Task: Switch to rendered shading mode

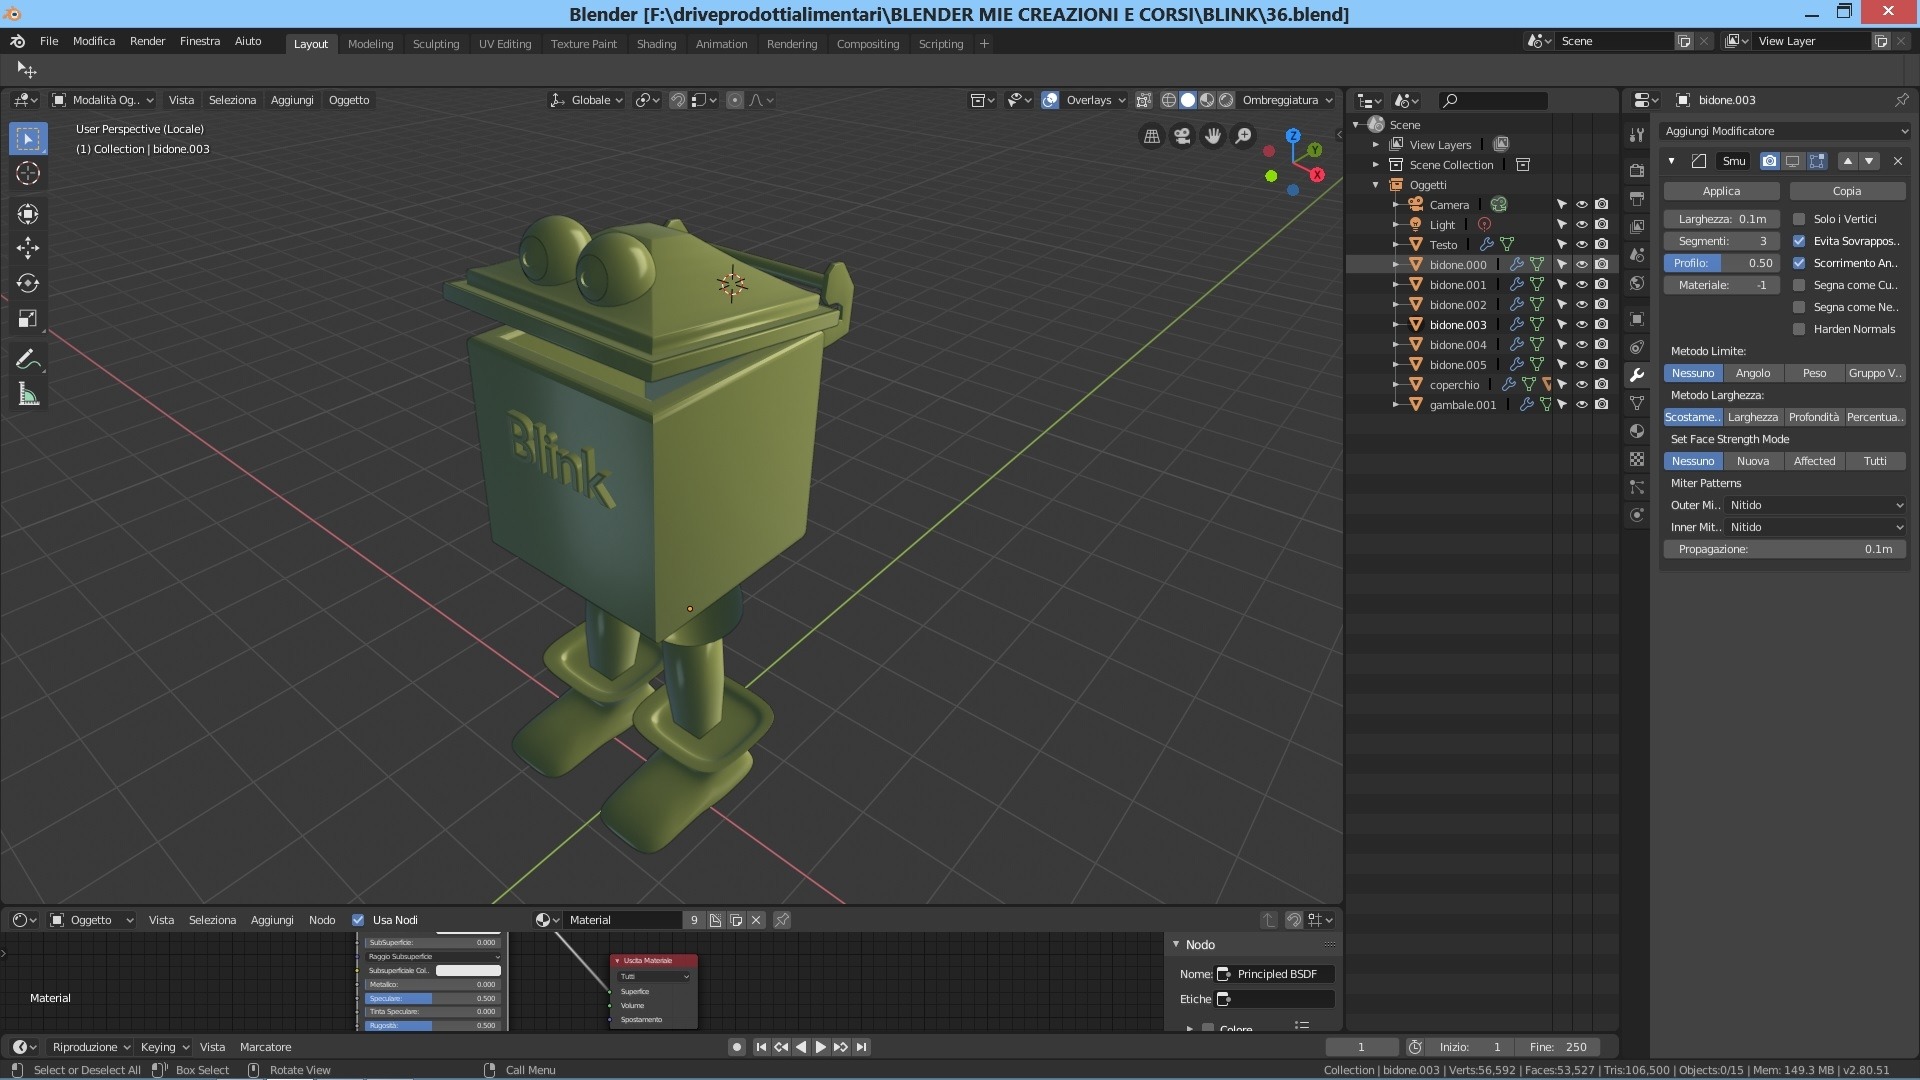Action: click(1226, 100)
